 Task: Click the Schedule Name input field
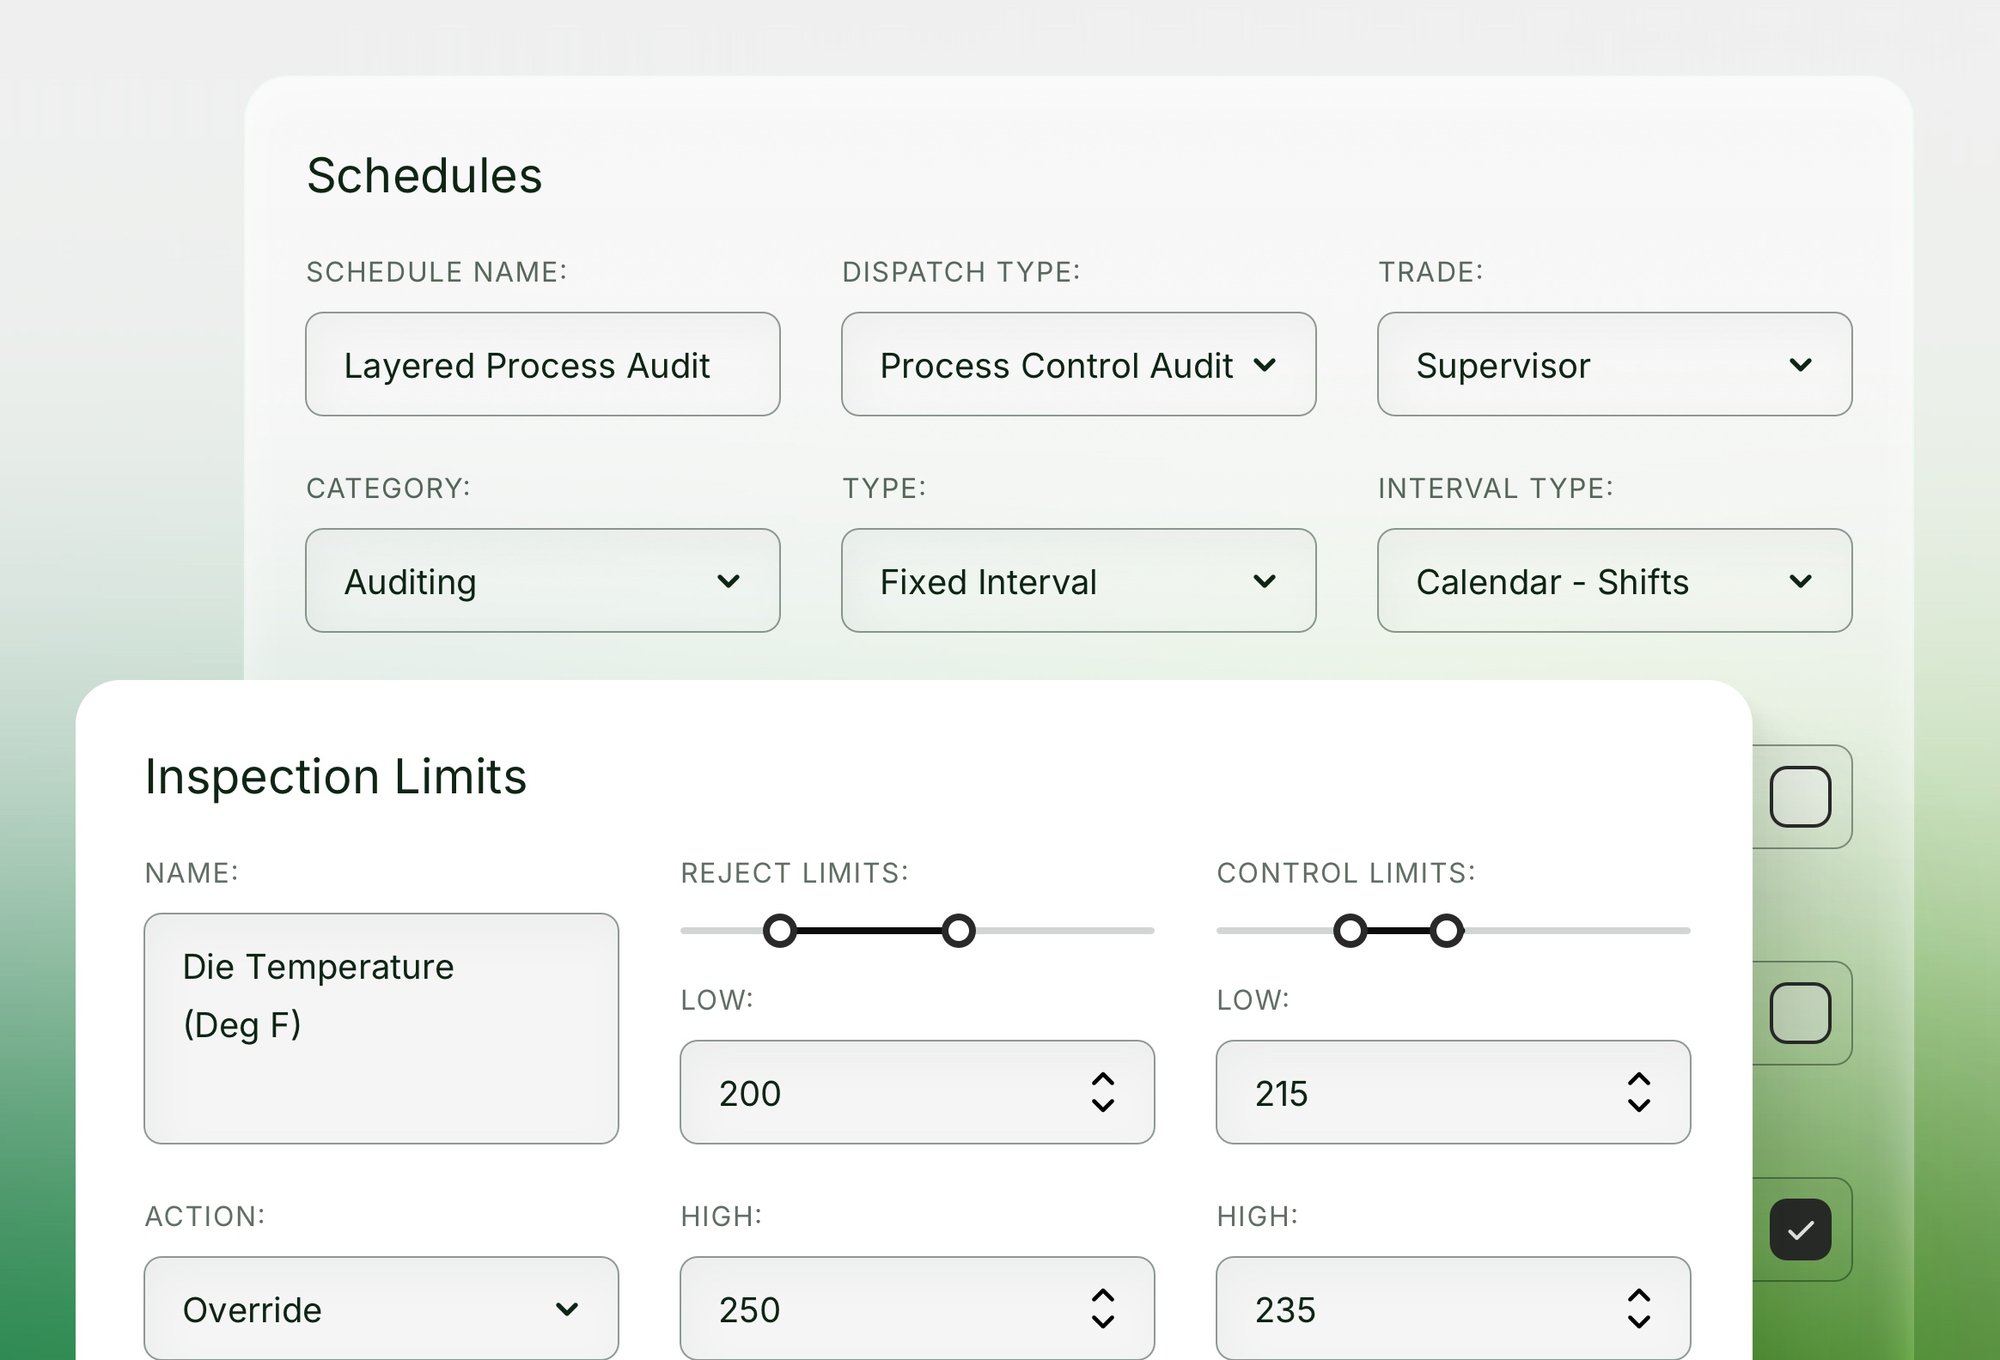543,364
